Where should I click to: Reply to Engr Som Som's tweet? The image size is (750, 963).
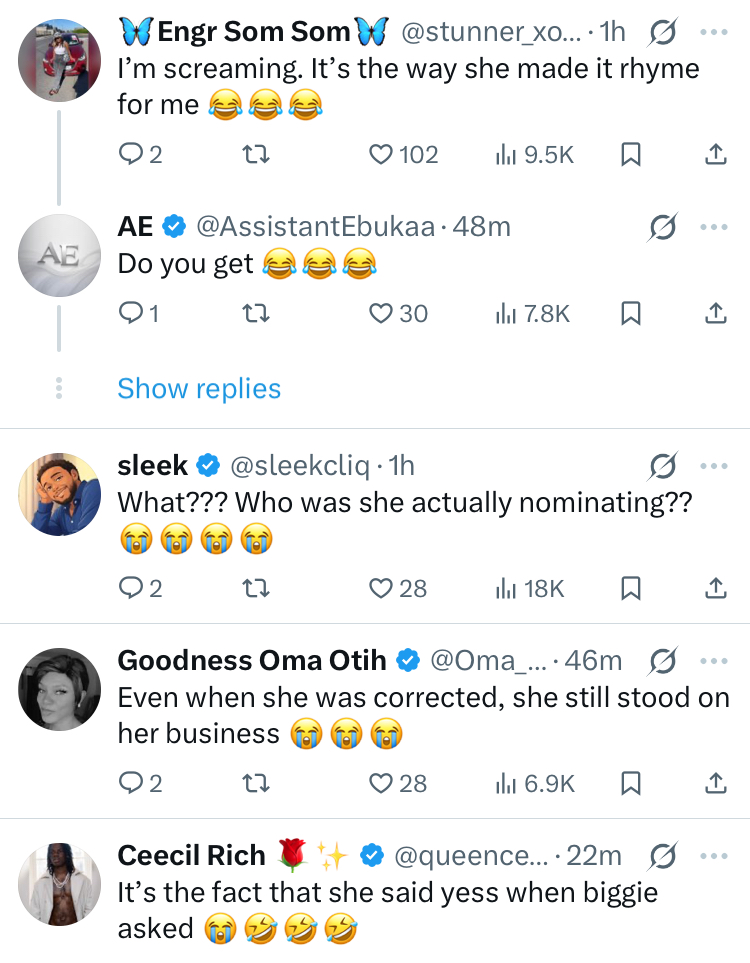point(132,154)
